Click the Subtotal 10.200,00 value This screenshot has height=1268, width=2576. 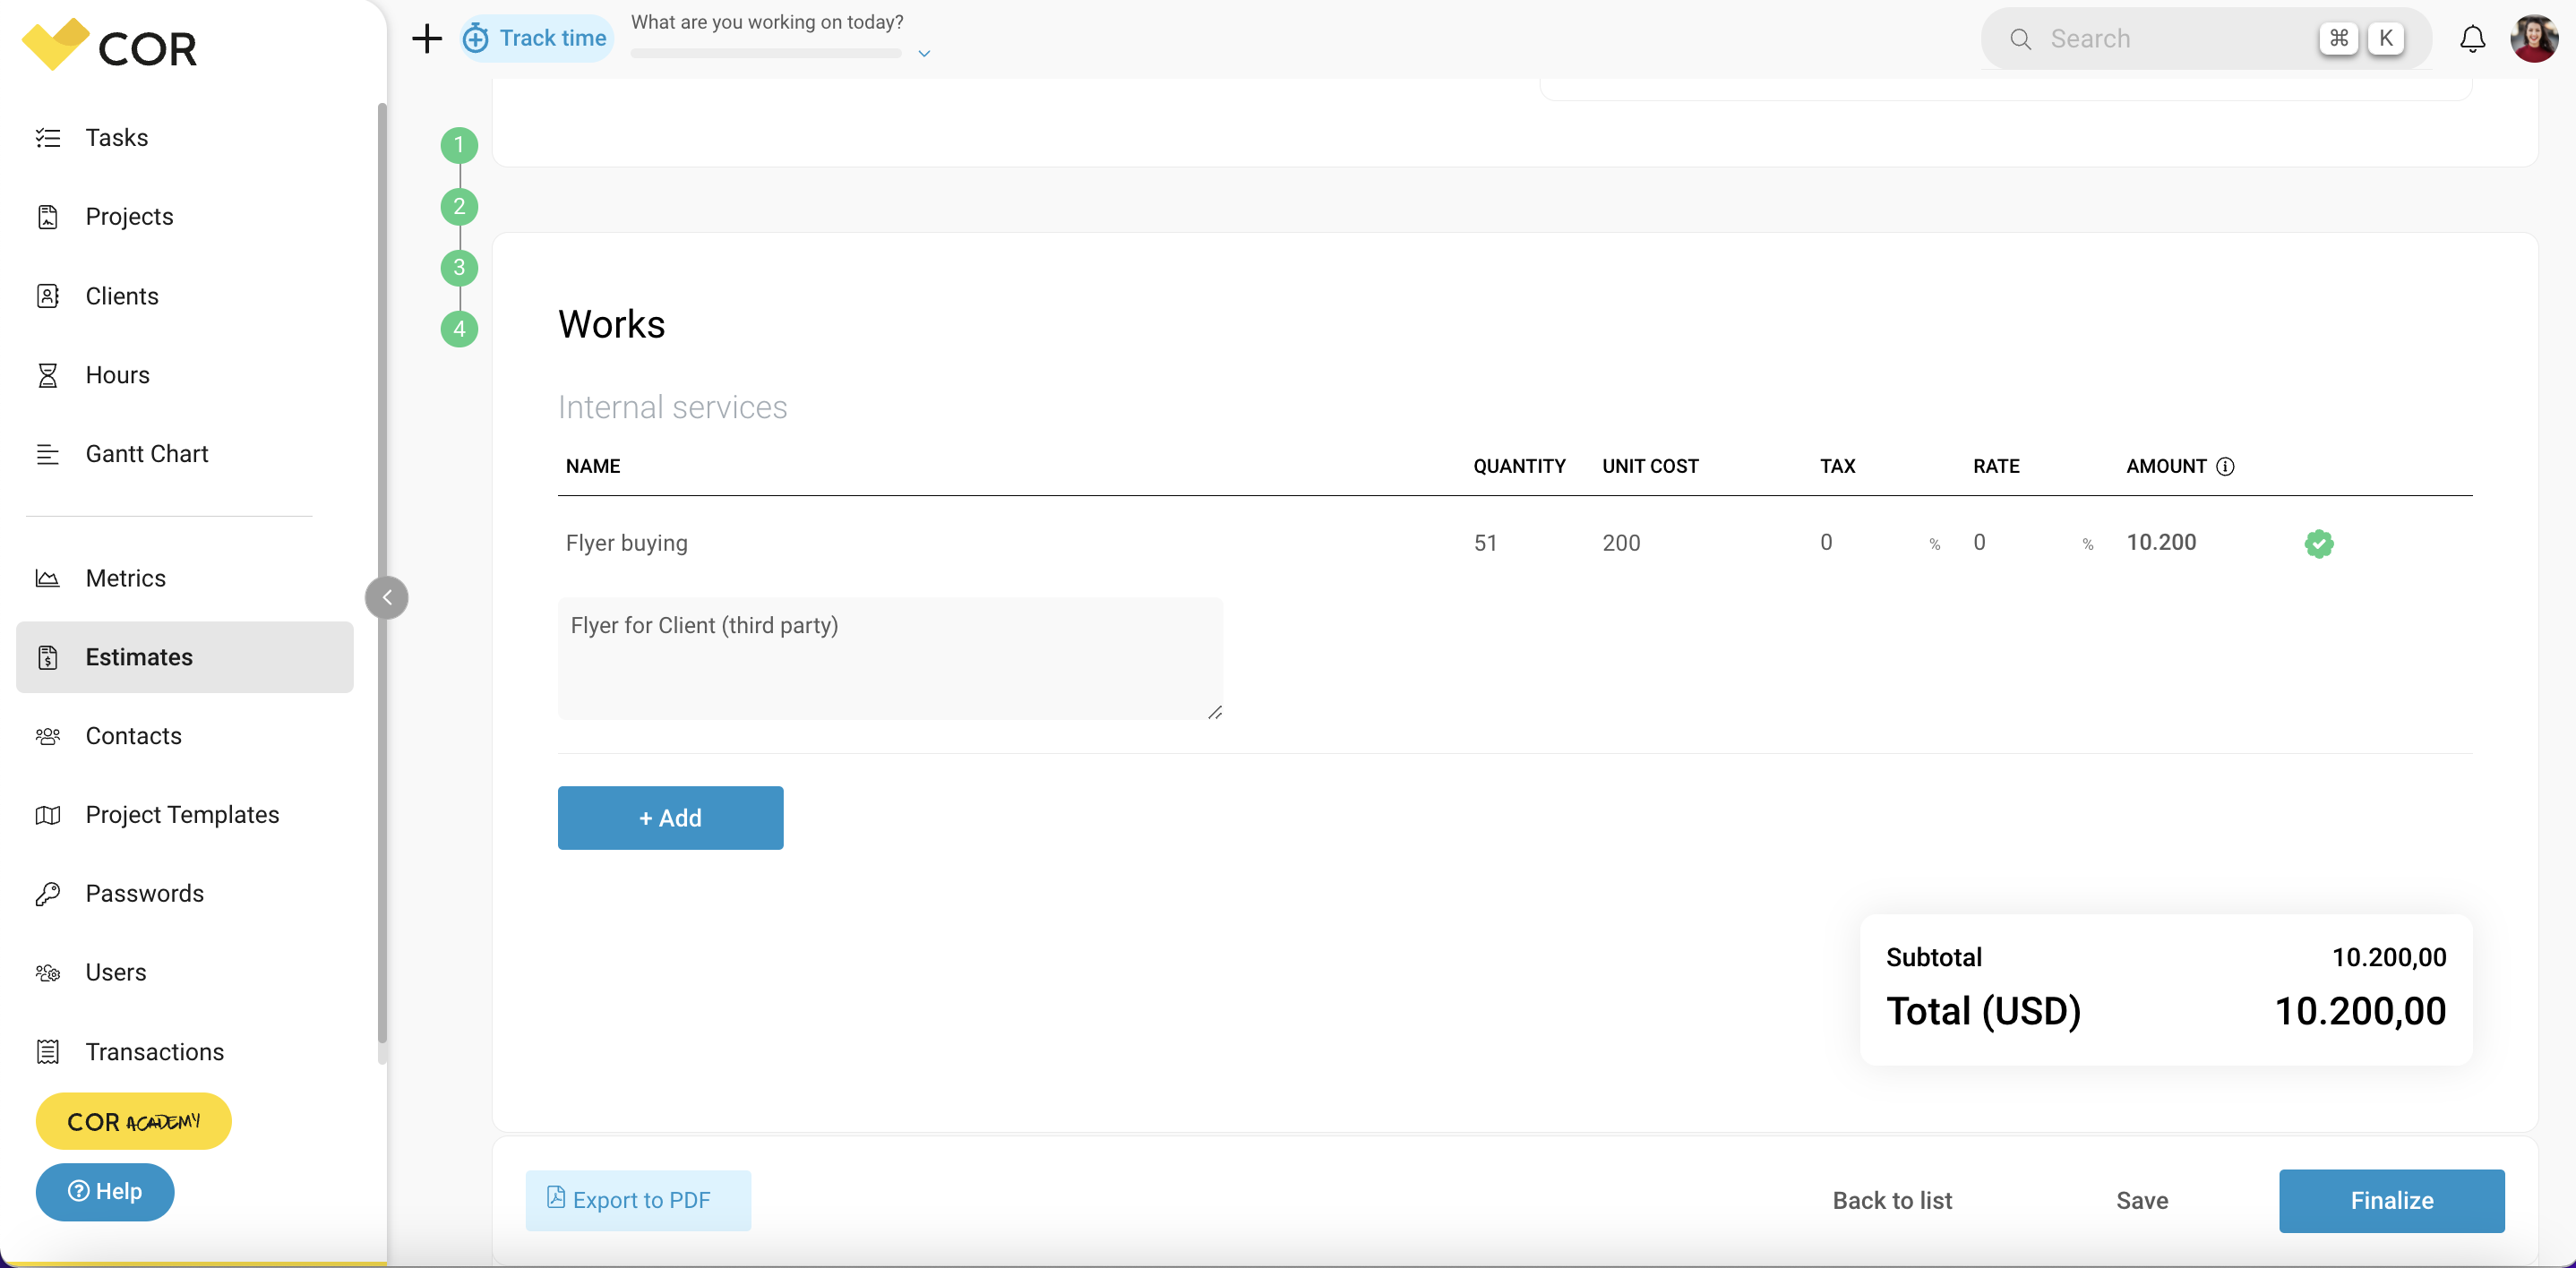coord(2389,957)
